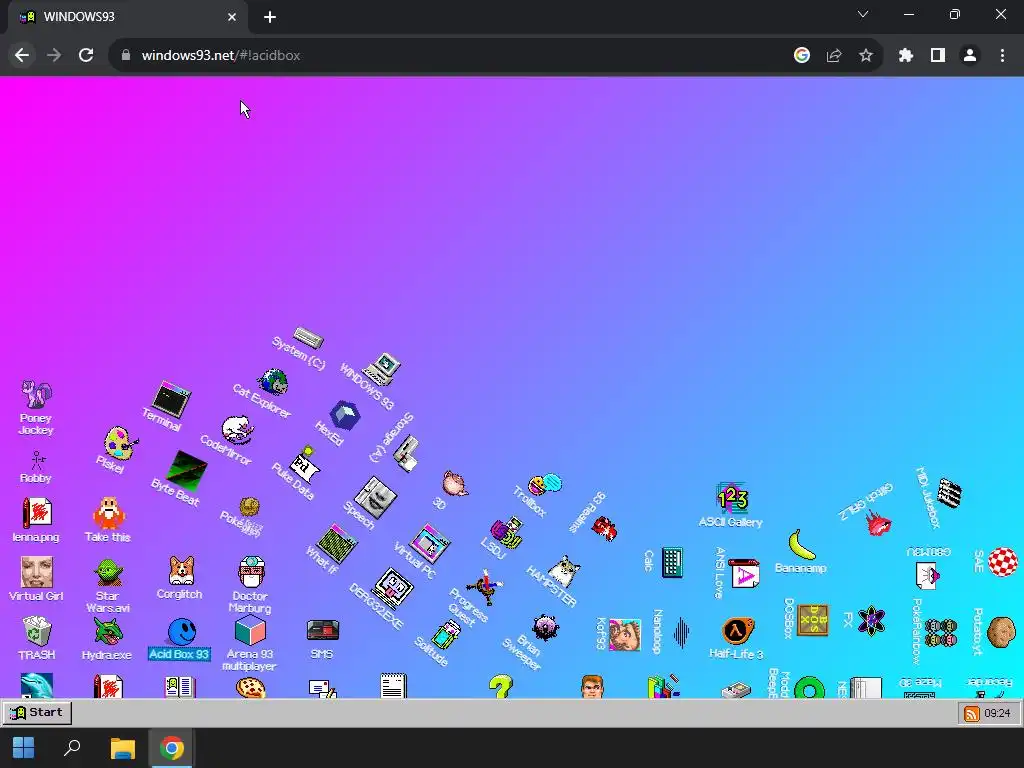The image size is (1024, 768).
Task: Bookmark this page with star
Action: point(866,56)
